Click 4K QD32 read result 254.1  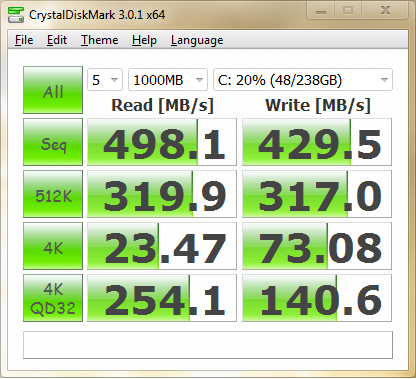point(162,298)
